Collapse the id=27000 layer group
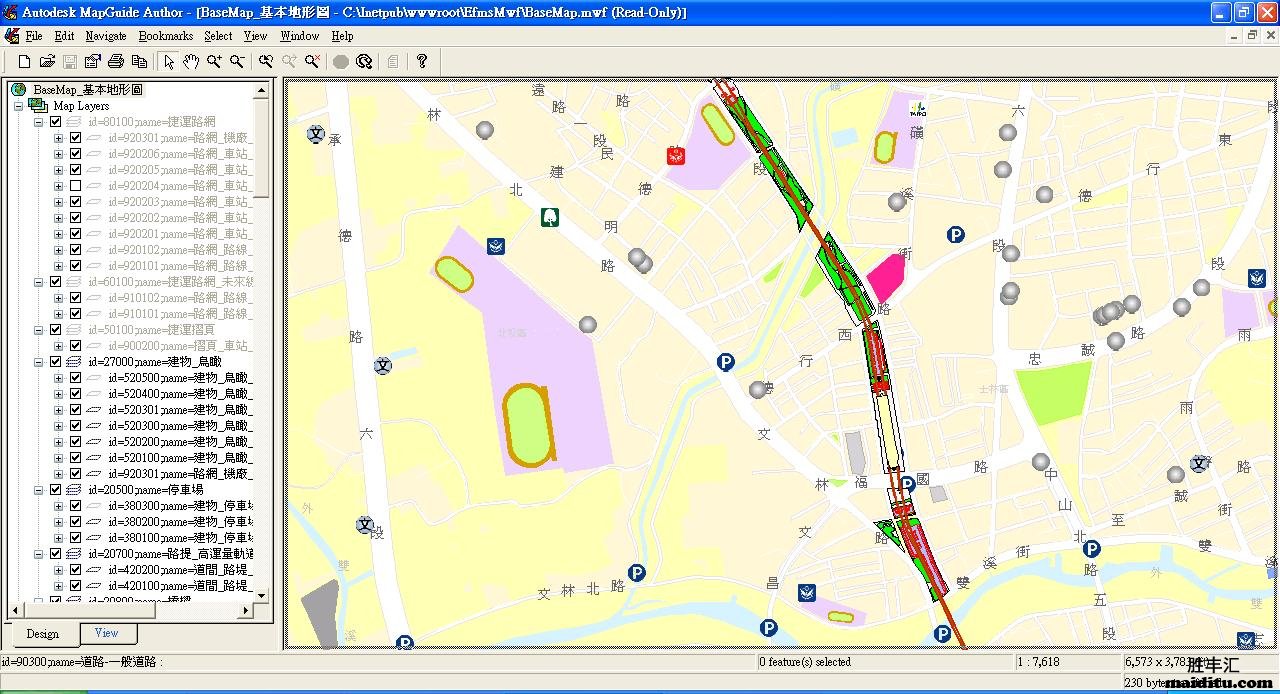 [39, 362]
